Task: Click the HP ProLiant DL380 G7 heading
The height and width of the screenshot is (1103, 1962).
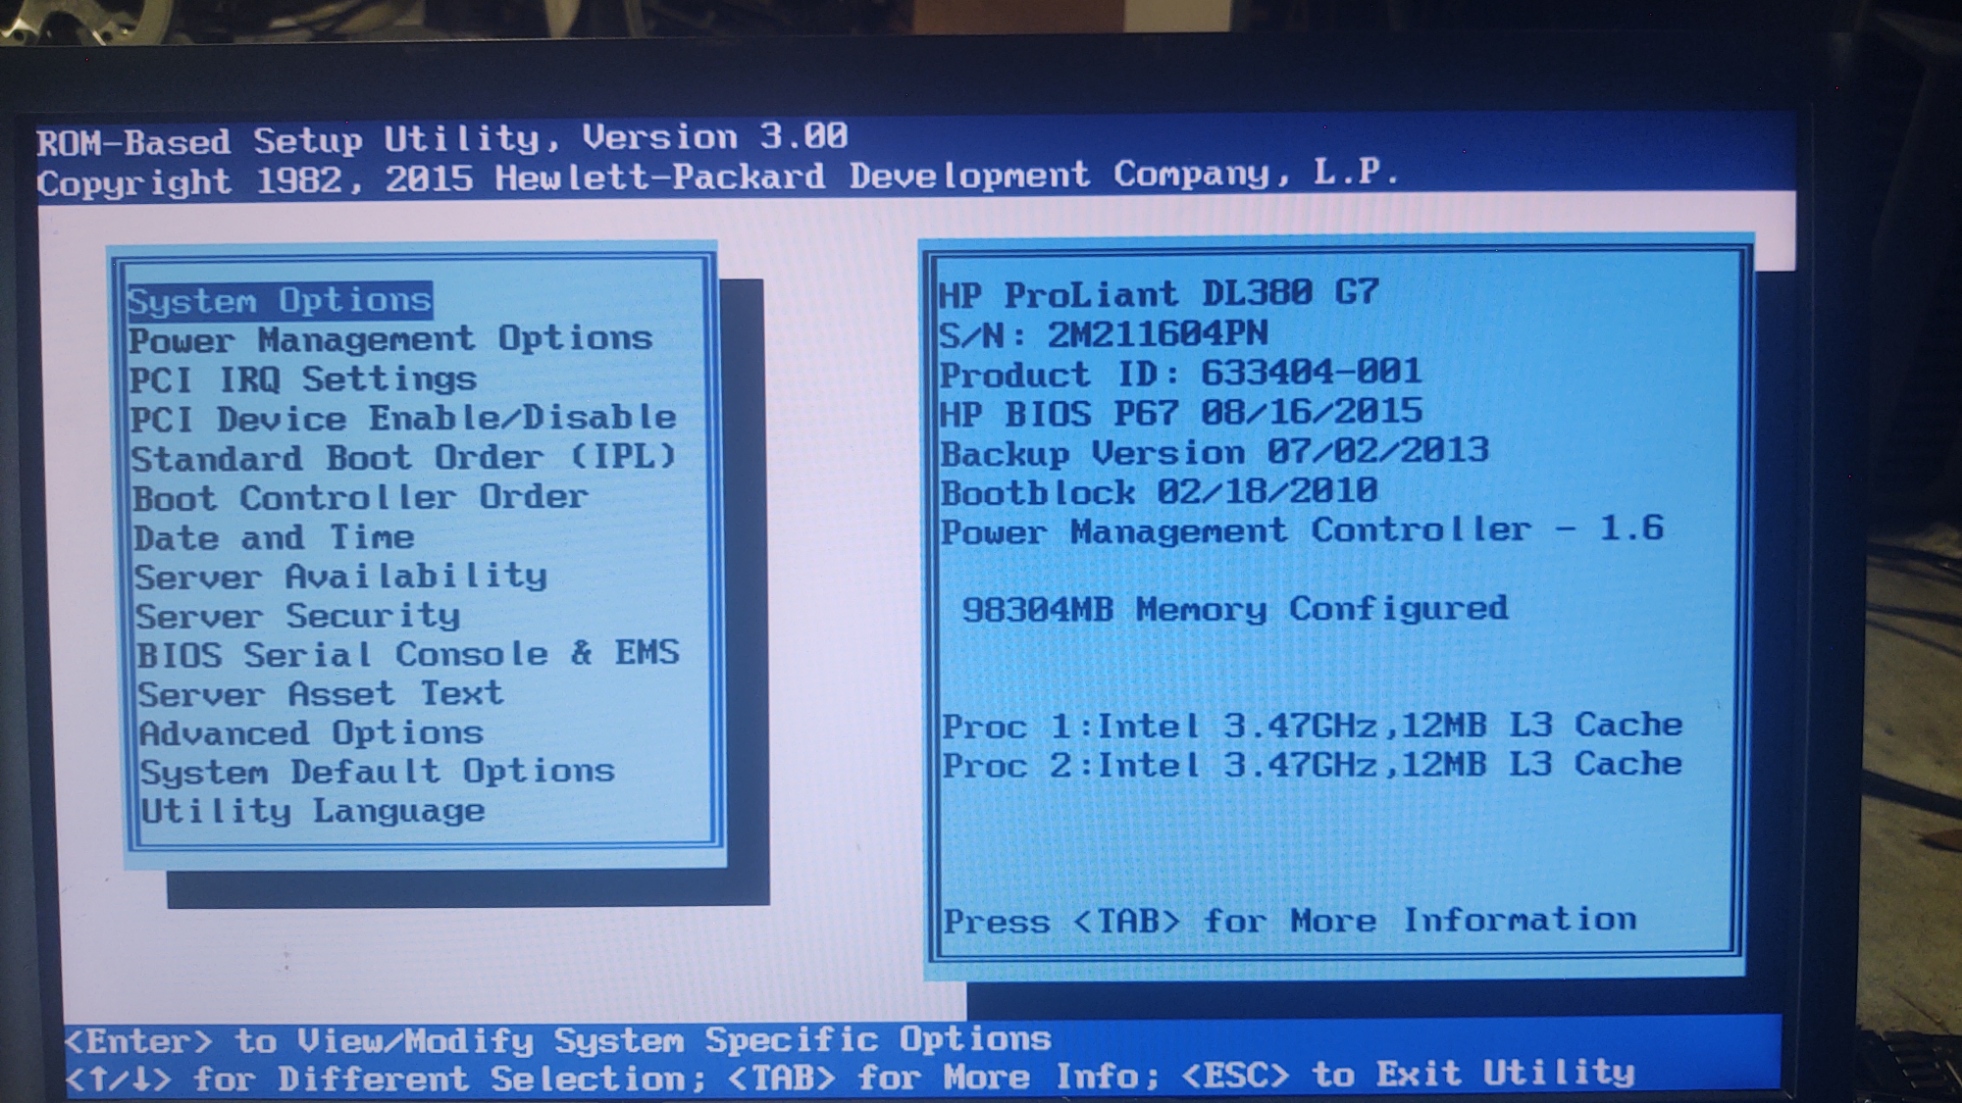Action: click(1158, 293)
